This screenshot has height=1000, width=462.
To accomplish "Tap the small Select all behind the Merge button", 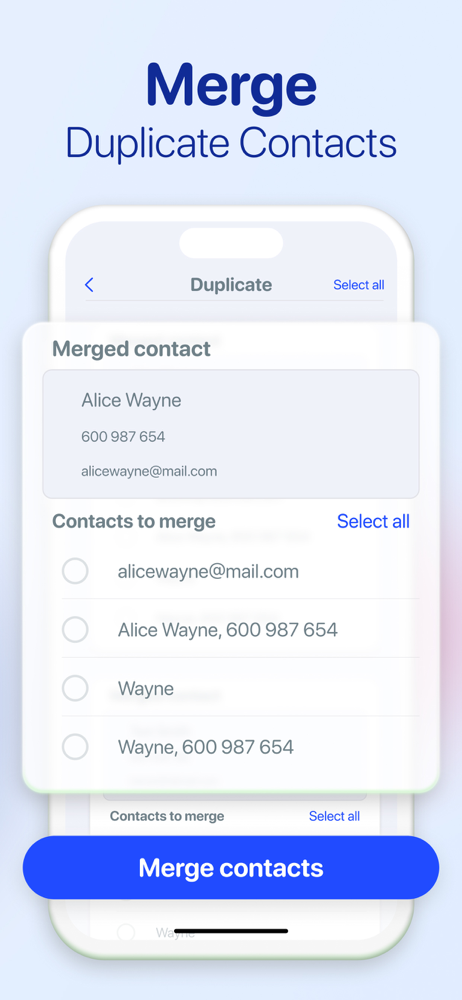I will click(x=334, y=816).
